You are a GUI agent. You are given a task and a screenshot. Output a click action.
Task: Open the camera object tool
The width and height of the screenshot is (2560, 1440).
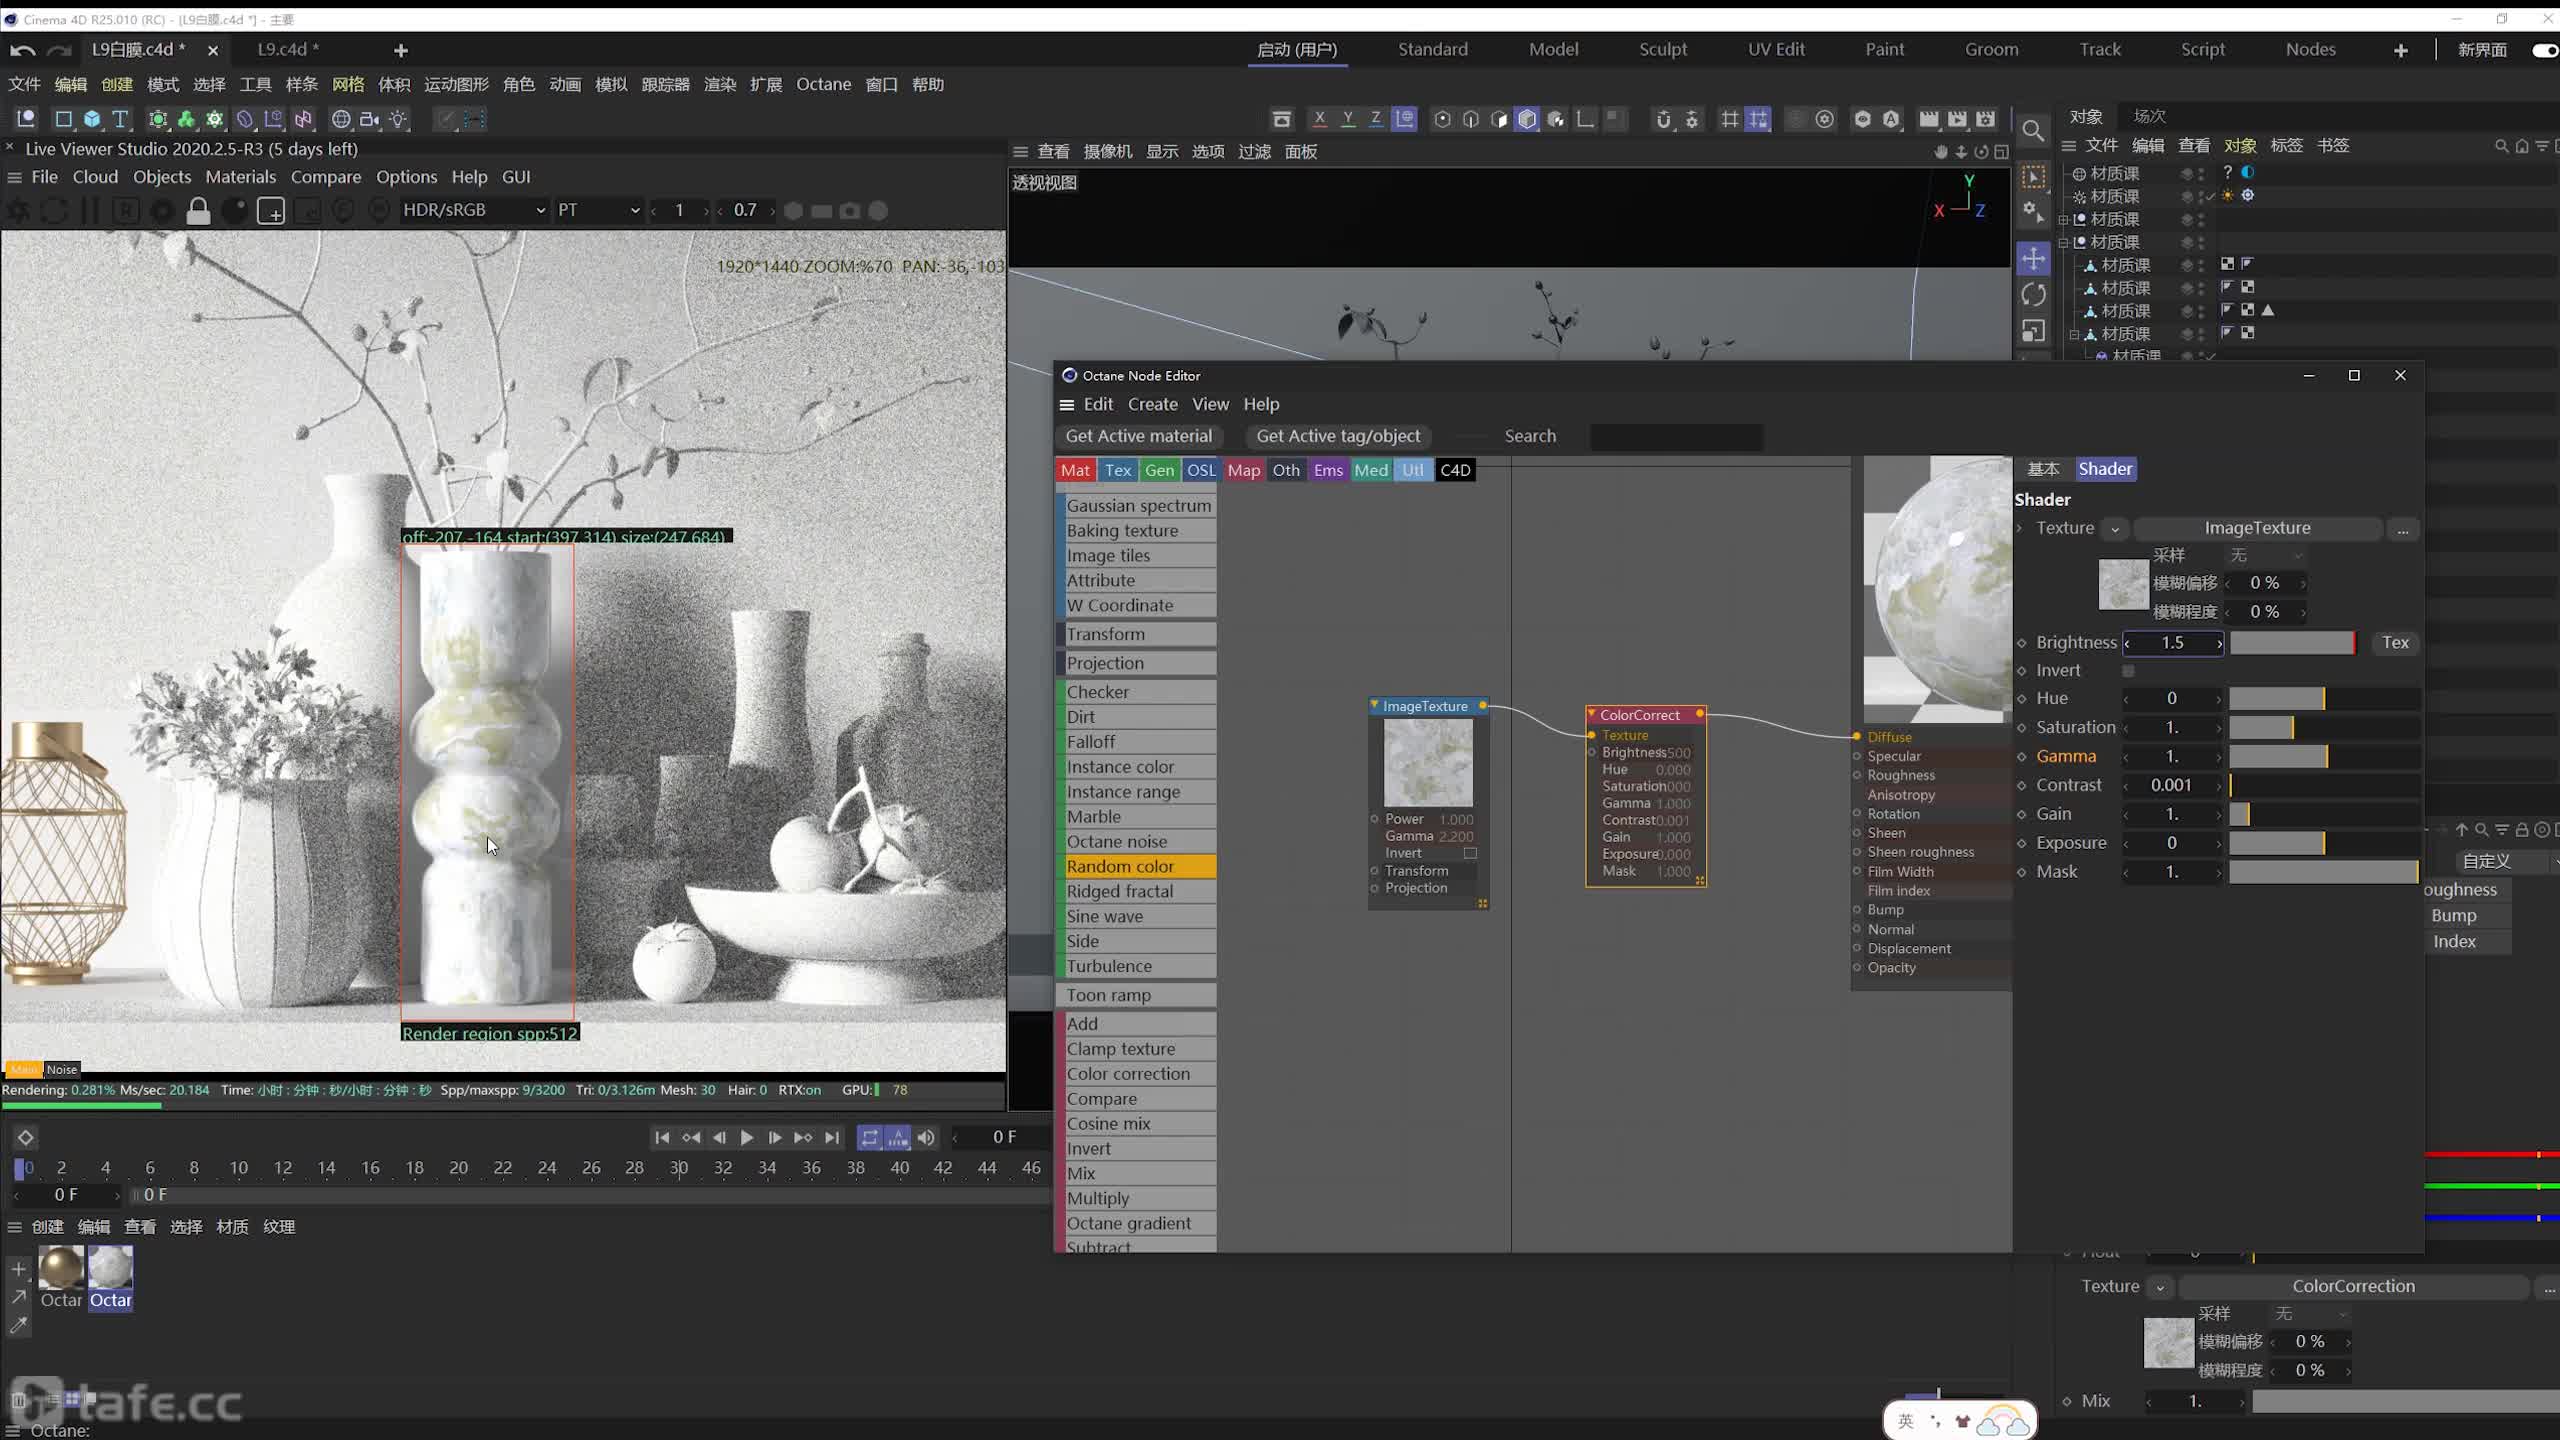coord(370,119)
